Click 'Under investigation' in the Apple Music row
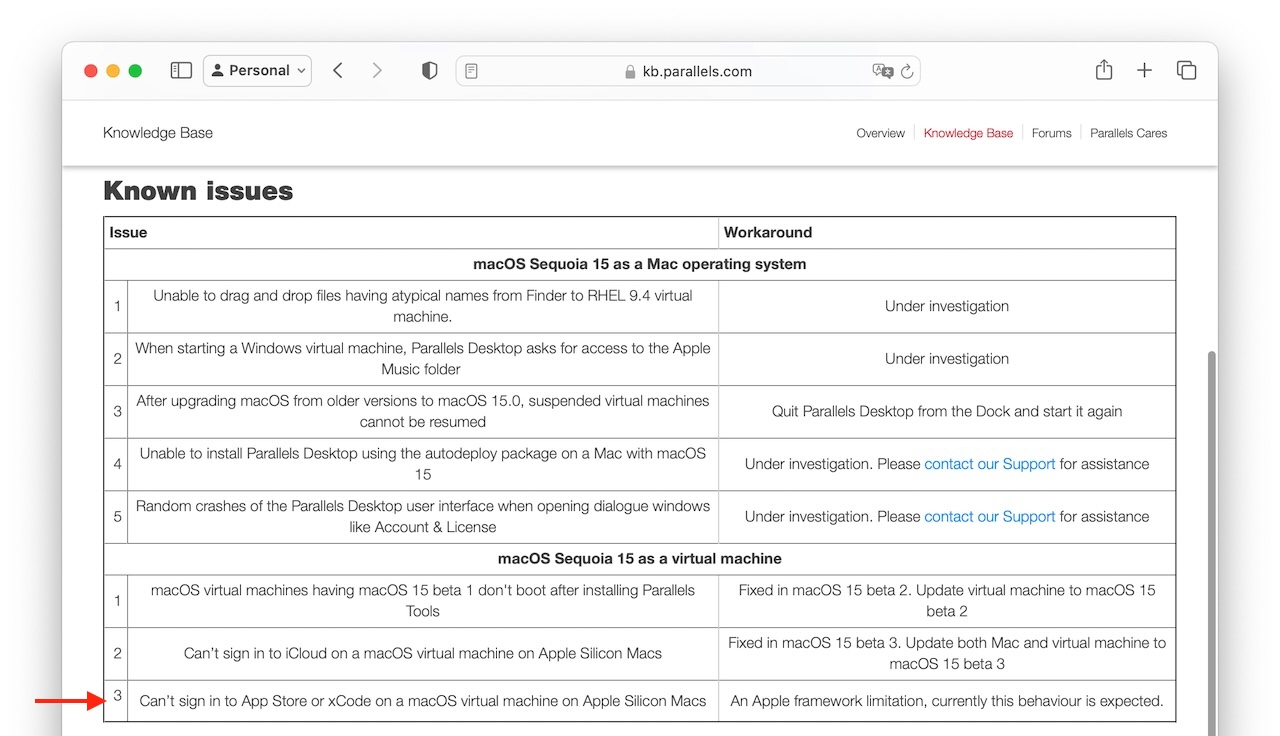 pos(947,359)
